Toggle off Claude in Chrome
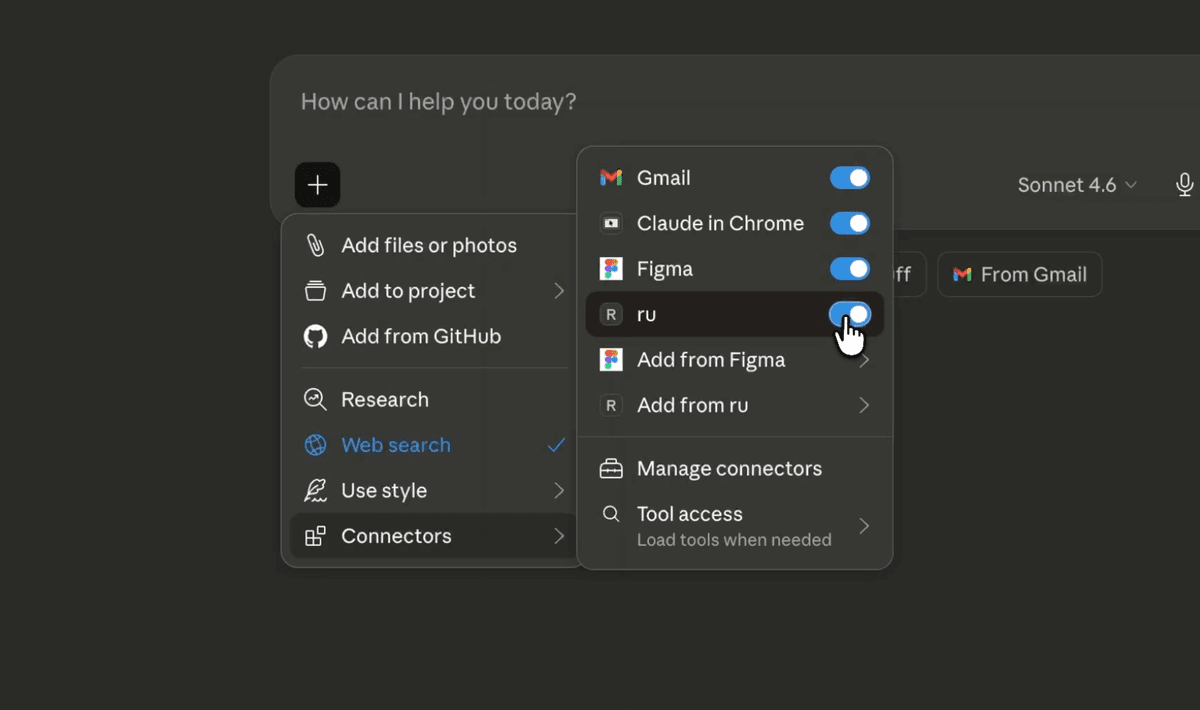Viewport: 1200px width, 710px height. coord(849,223)
